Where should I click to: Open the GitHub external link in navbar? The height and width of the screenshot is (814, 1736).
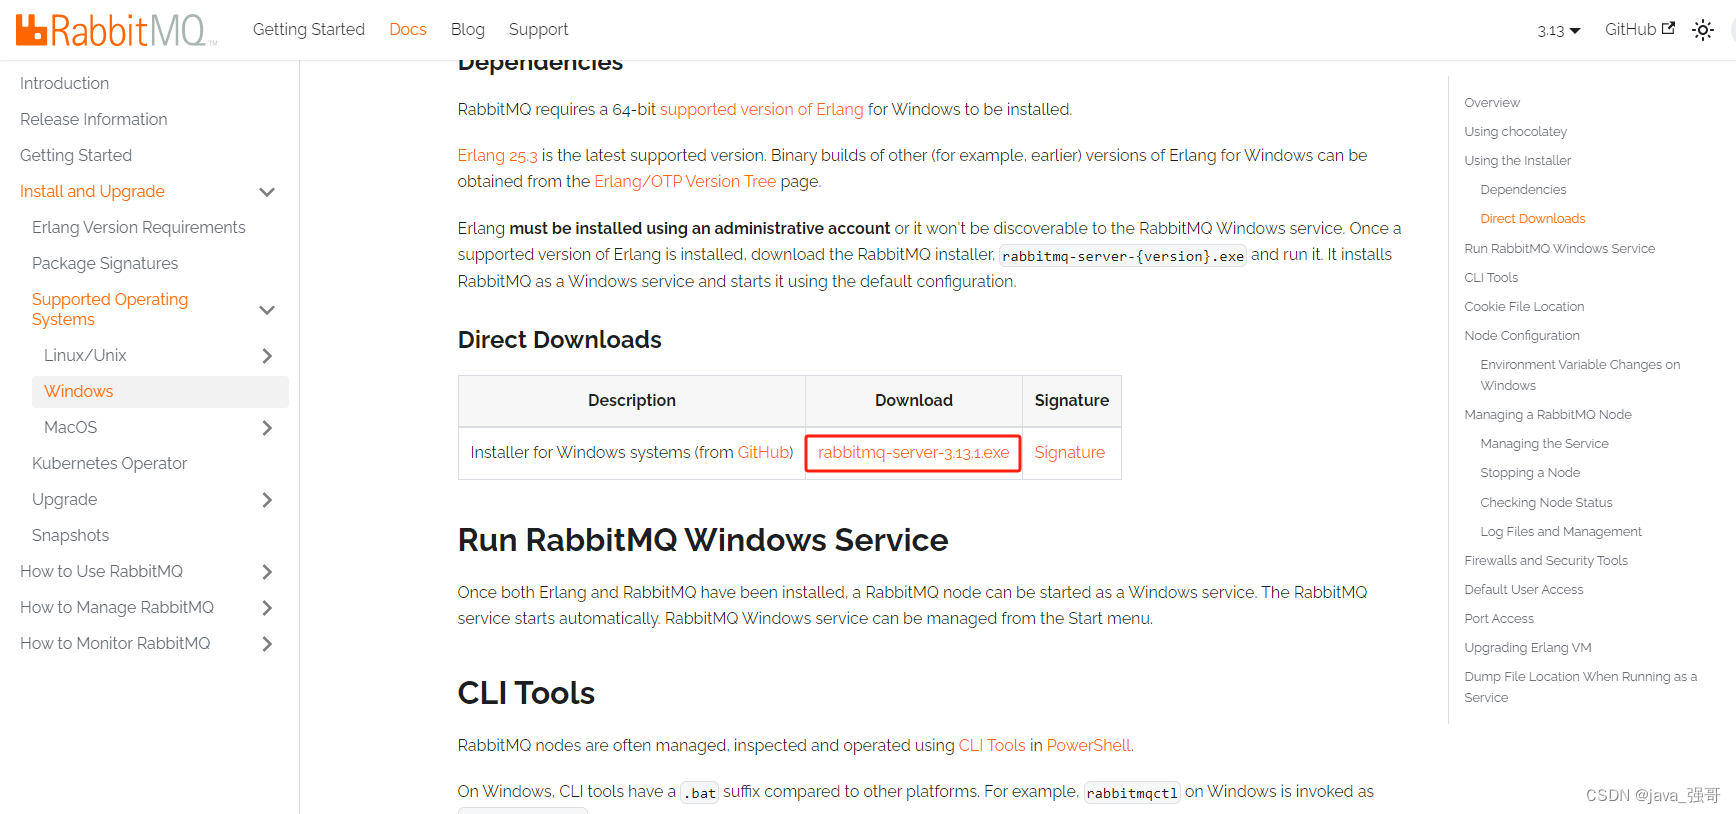click(1640, 29)
